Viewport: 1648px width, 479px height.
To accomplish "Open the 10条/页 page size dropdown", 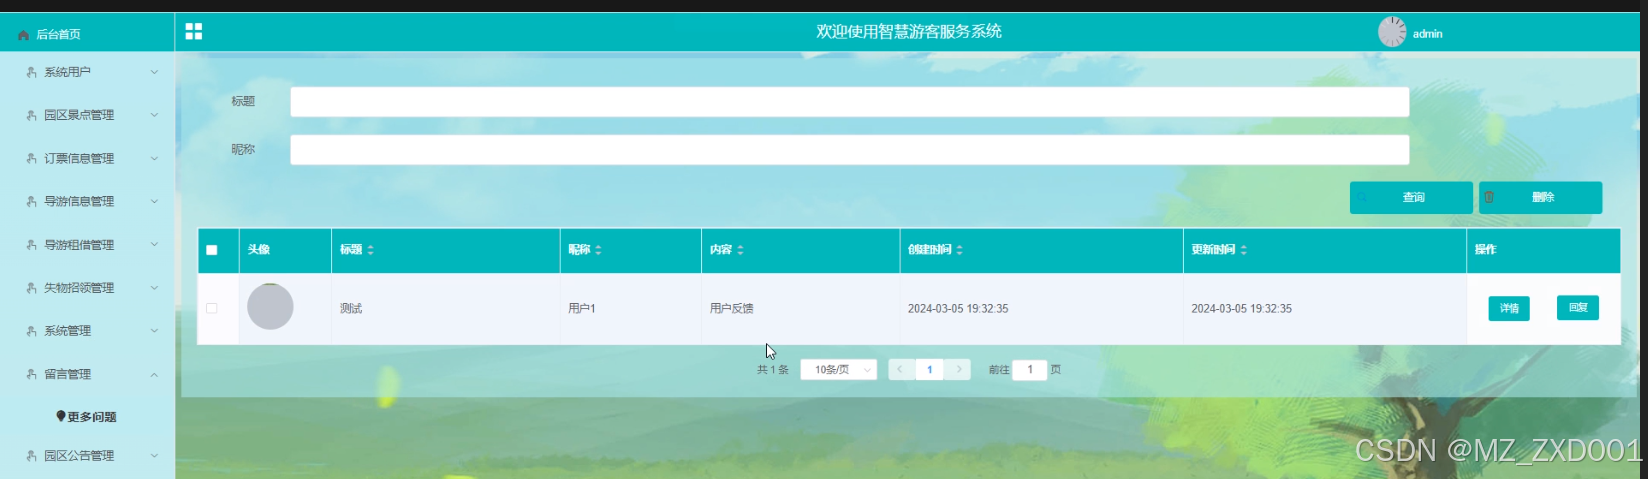I will 839,369.
